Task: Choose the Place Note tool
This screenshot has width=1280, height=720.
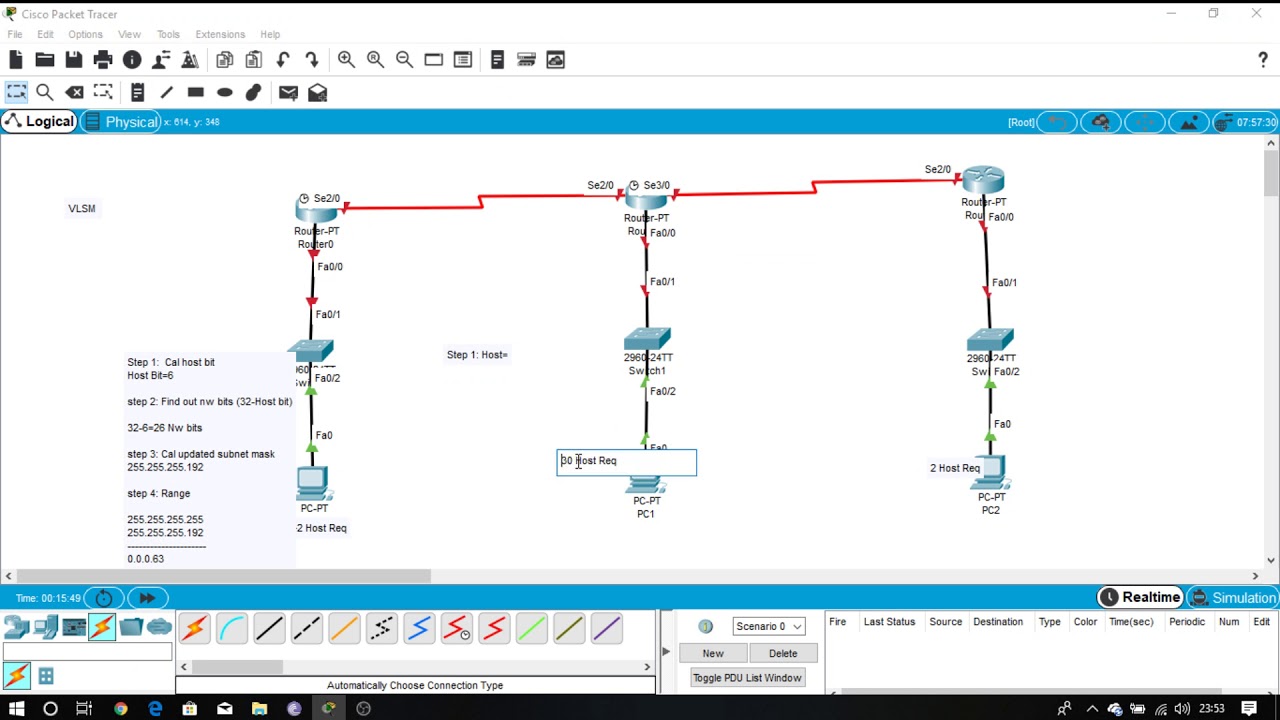Action: [138, 92]
